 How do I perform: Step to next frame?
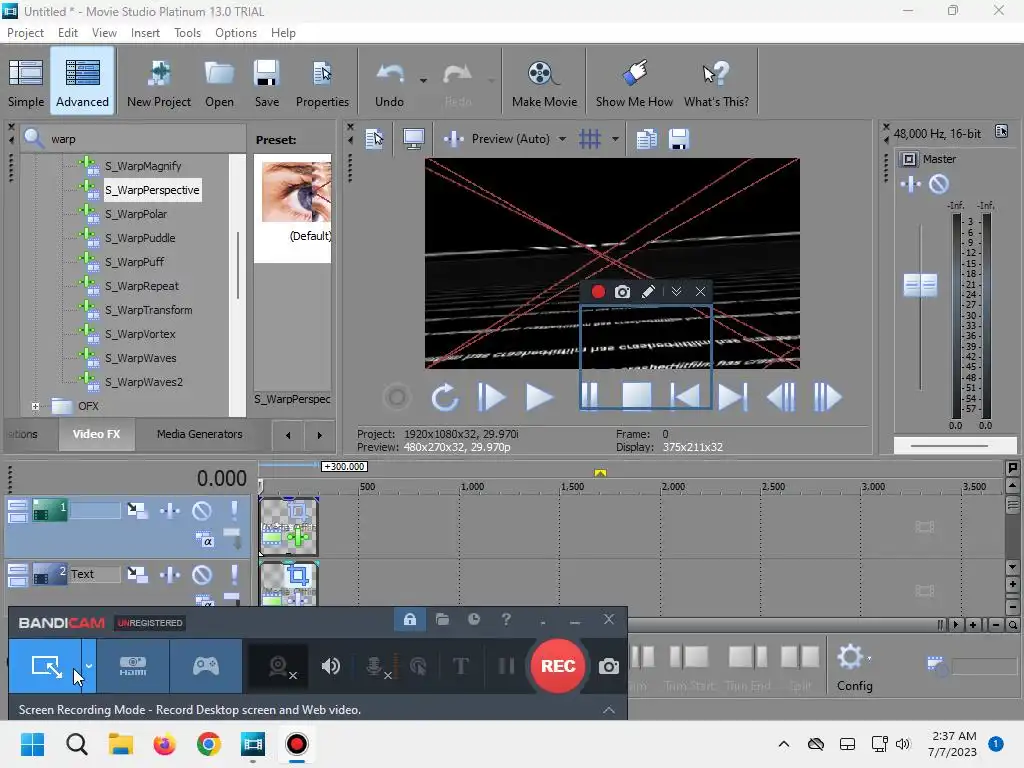(827, 397)
